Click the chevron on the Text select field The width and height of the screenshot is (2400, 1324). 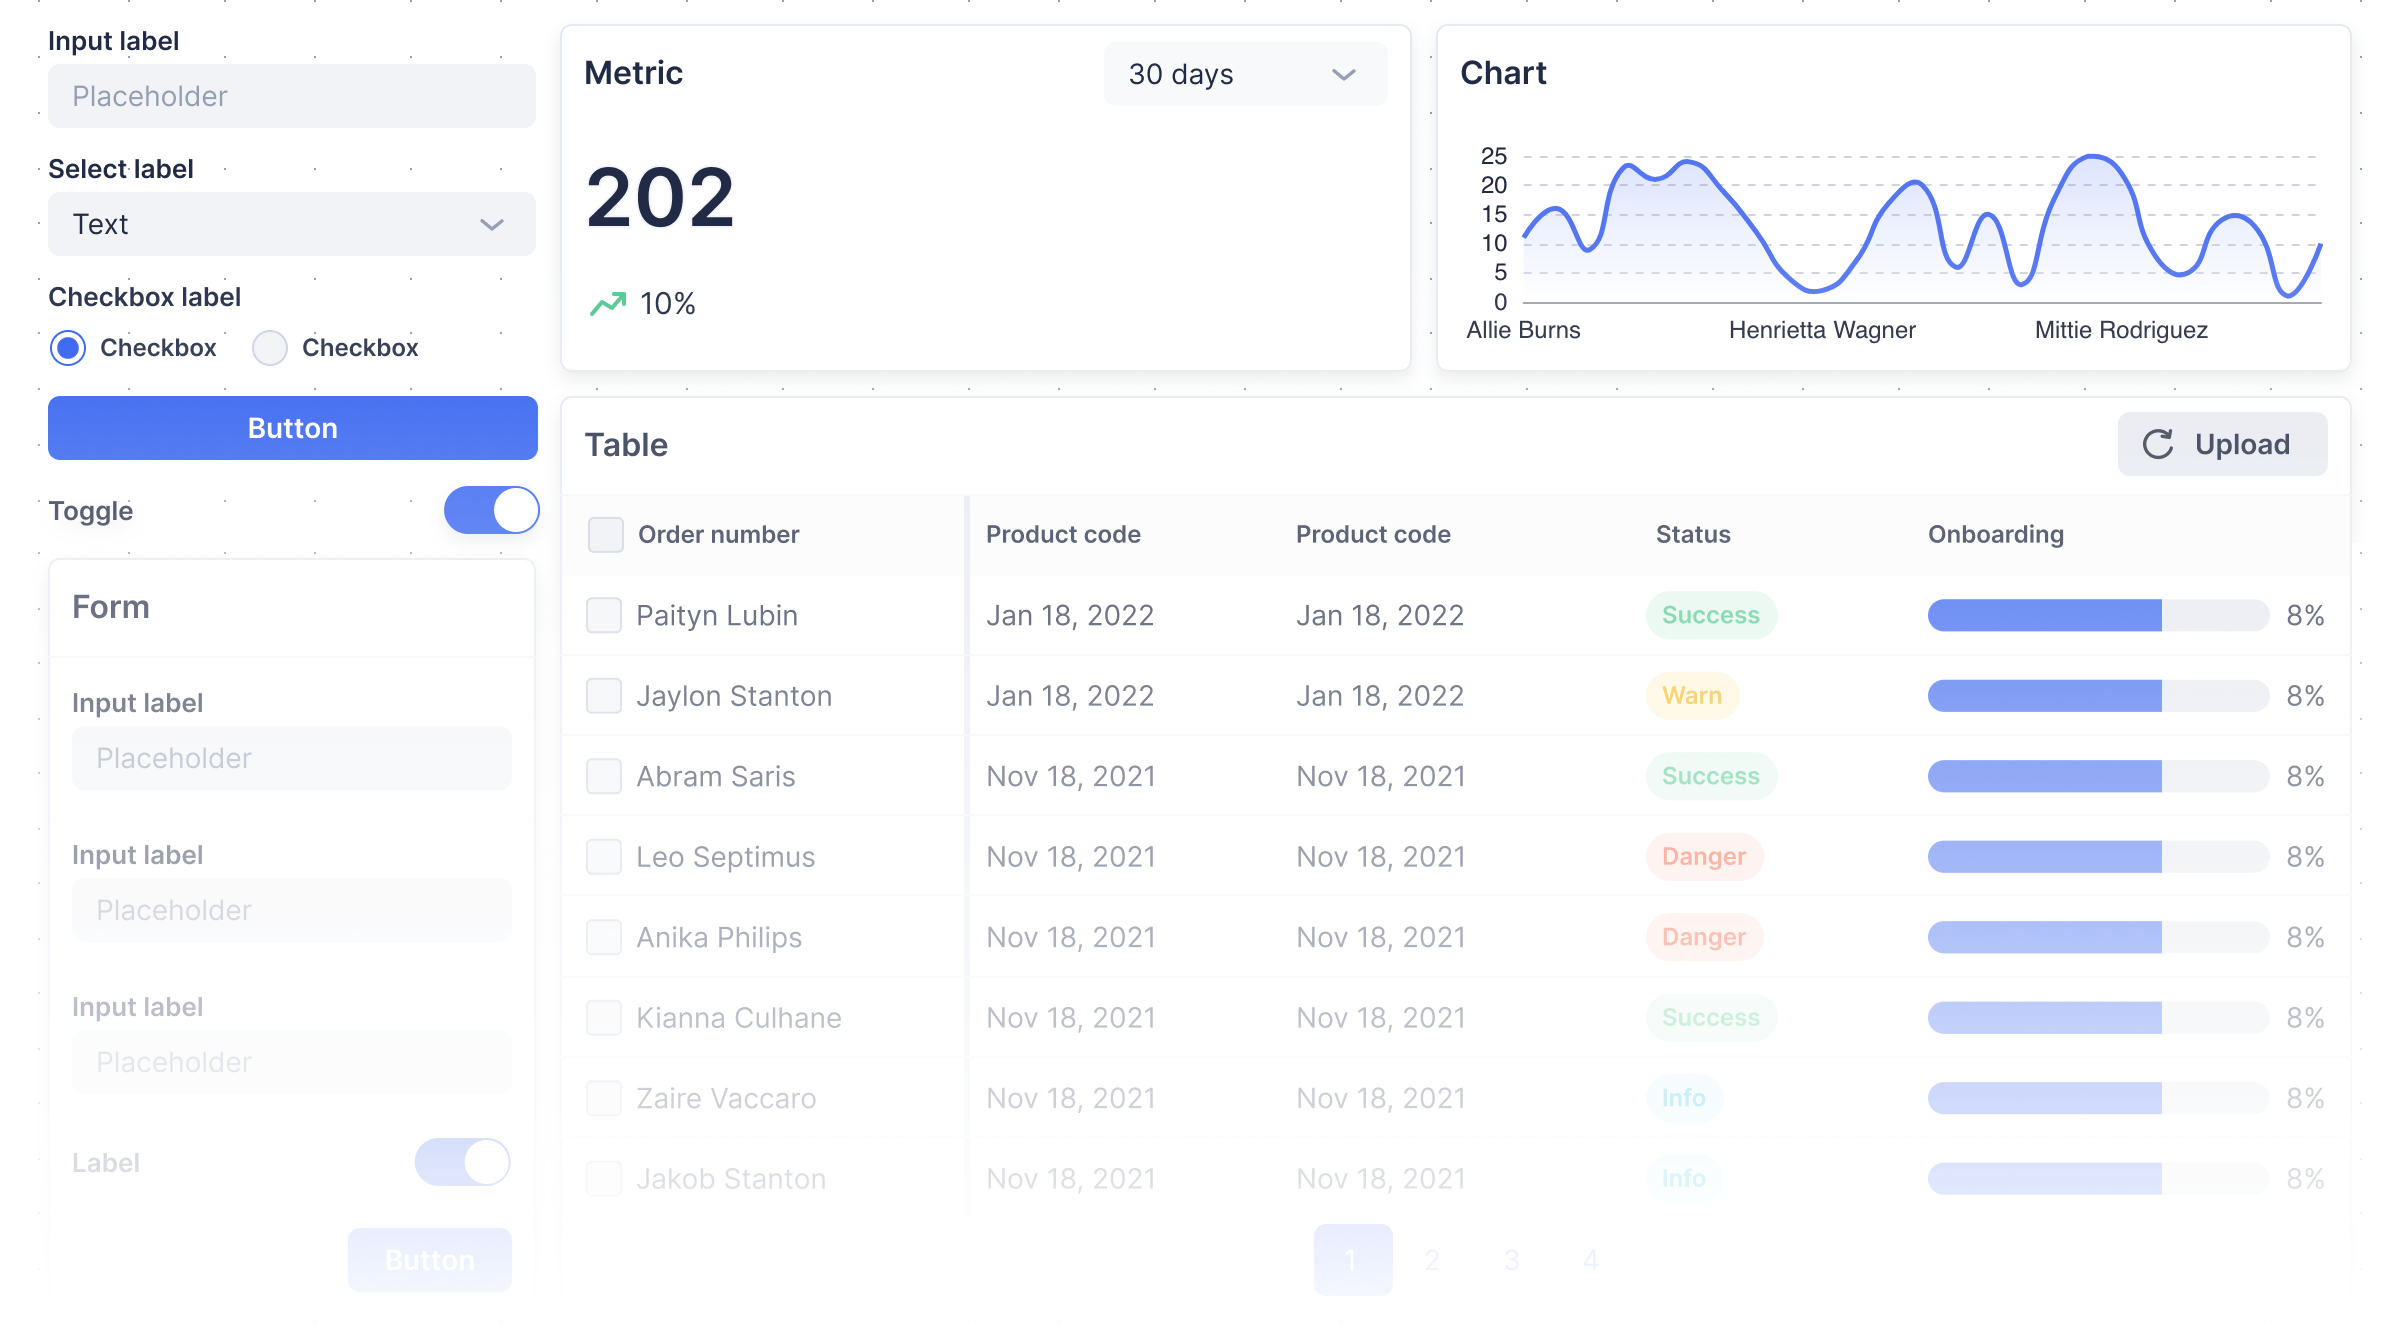click(x=490, y=224)
